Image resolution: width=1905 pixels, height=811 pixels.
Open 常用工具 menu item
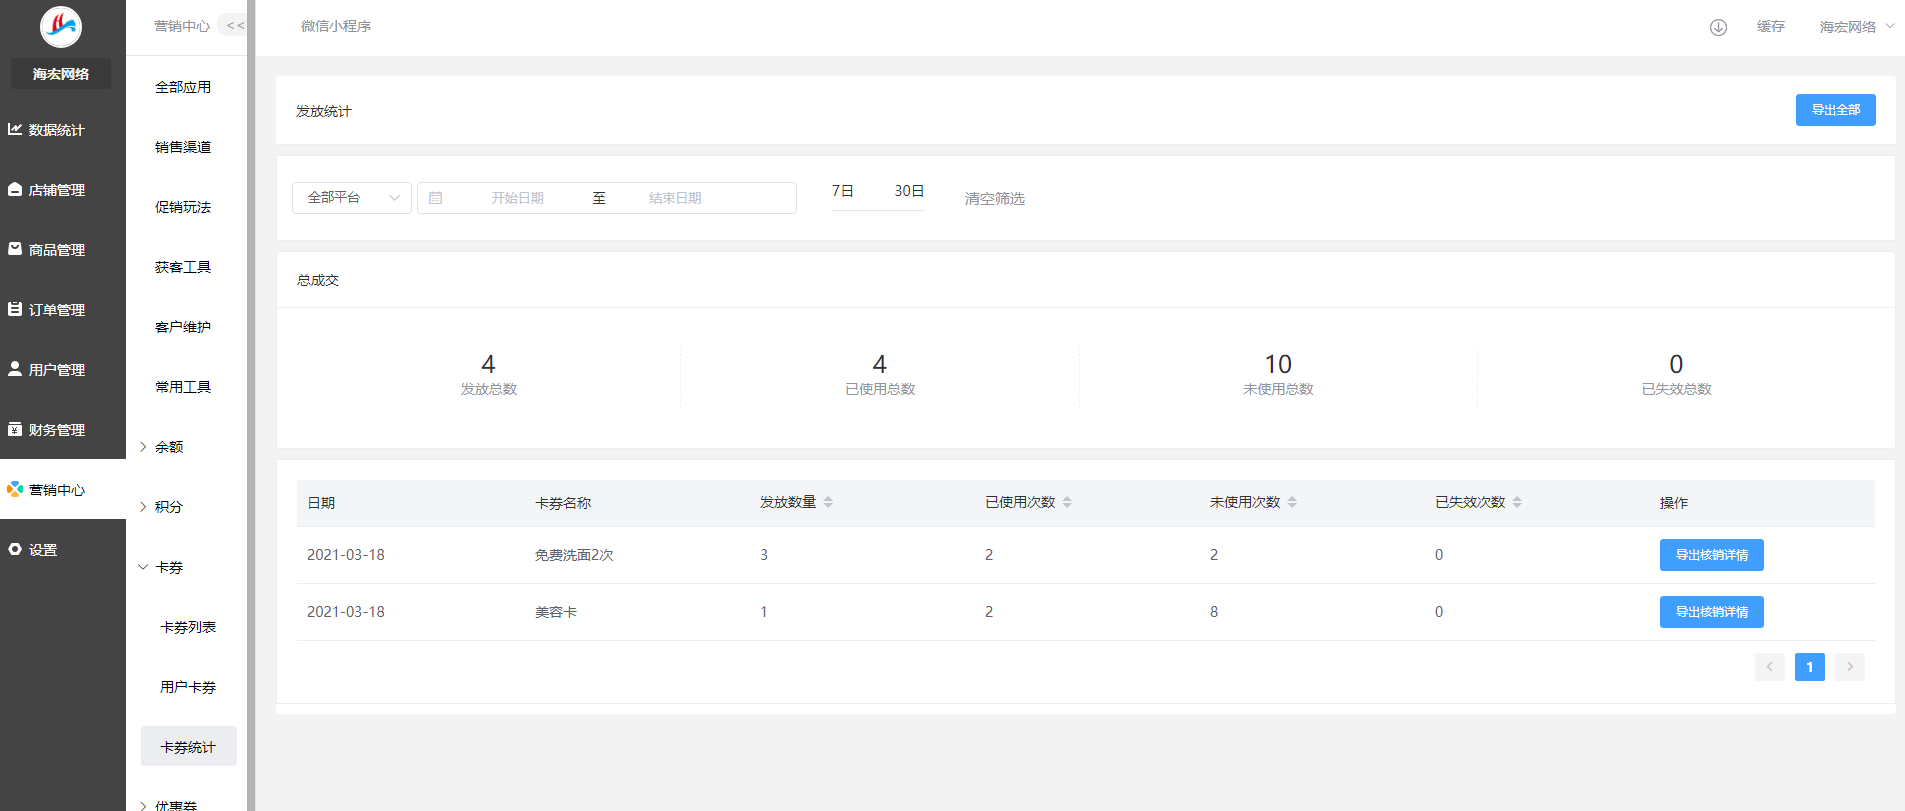[183, 387]
